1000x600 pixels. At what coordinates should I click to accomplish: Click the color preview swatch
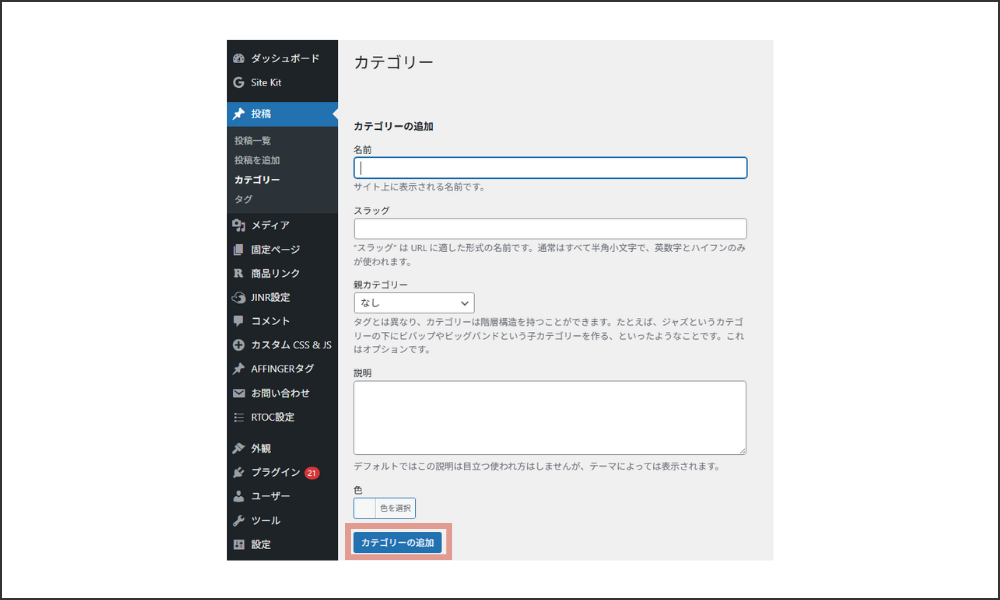pos(365,508)
